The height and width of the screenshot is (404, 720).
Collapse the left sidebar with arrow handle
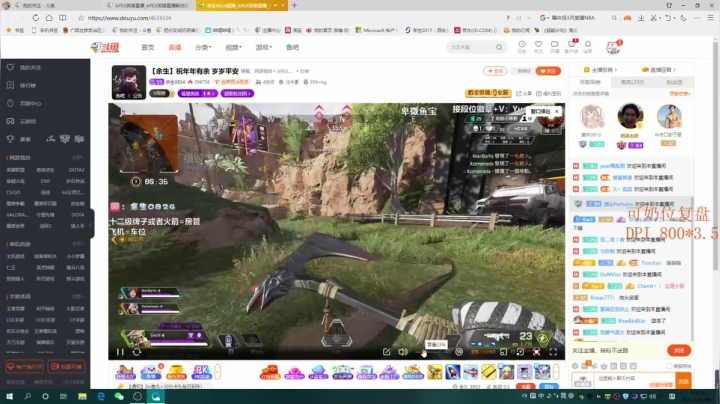coord(91,224)
